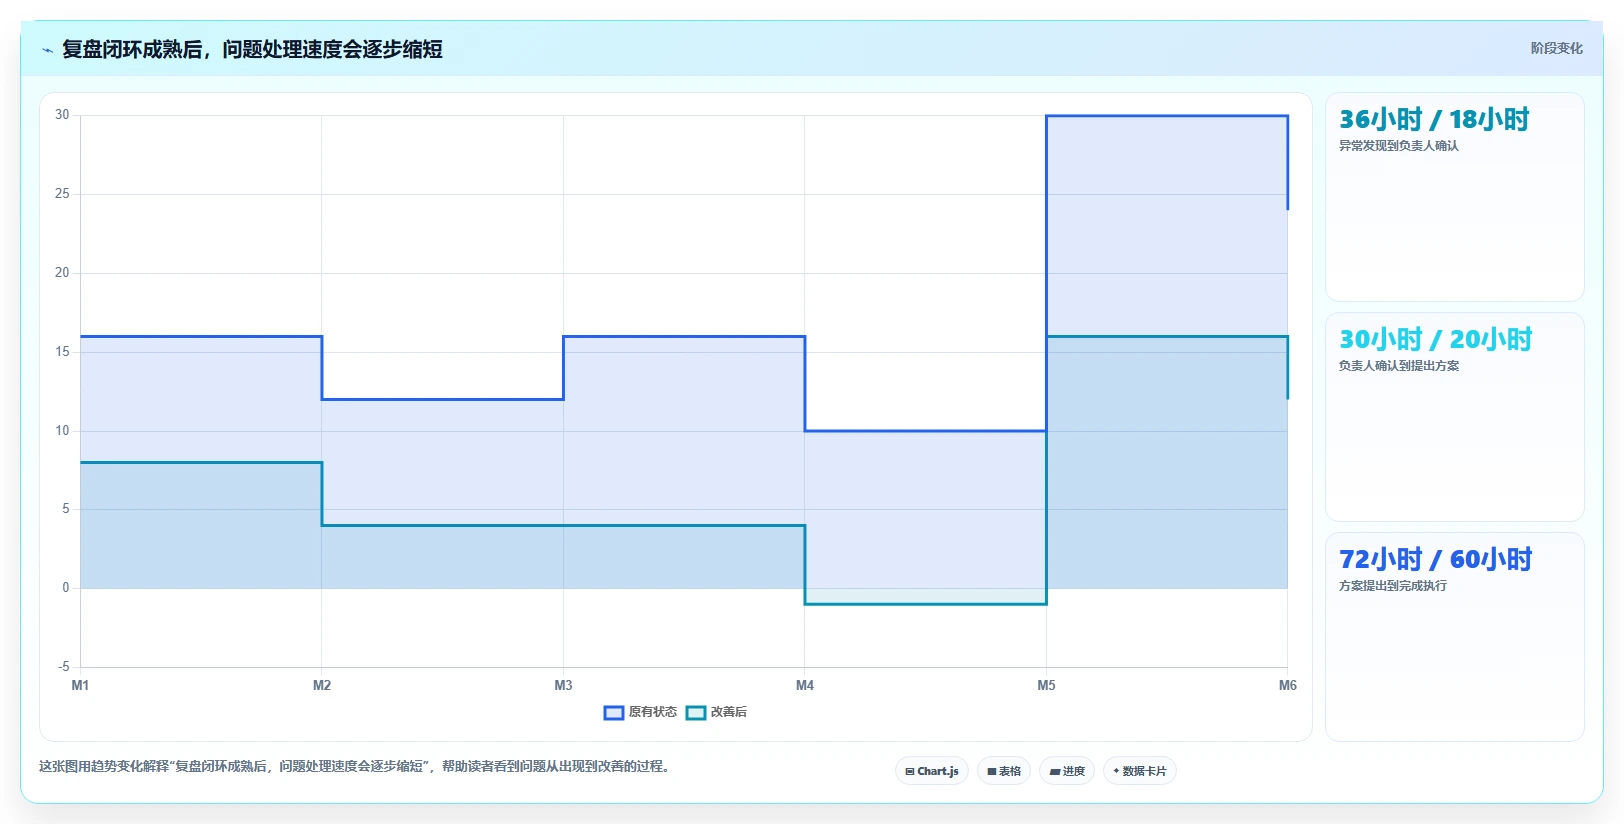Click the 负责人确认到提出方案 label
Viewport: 1624px width, 824px height.
click(1399, 366)
